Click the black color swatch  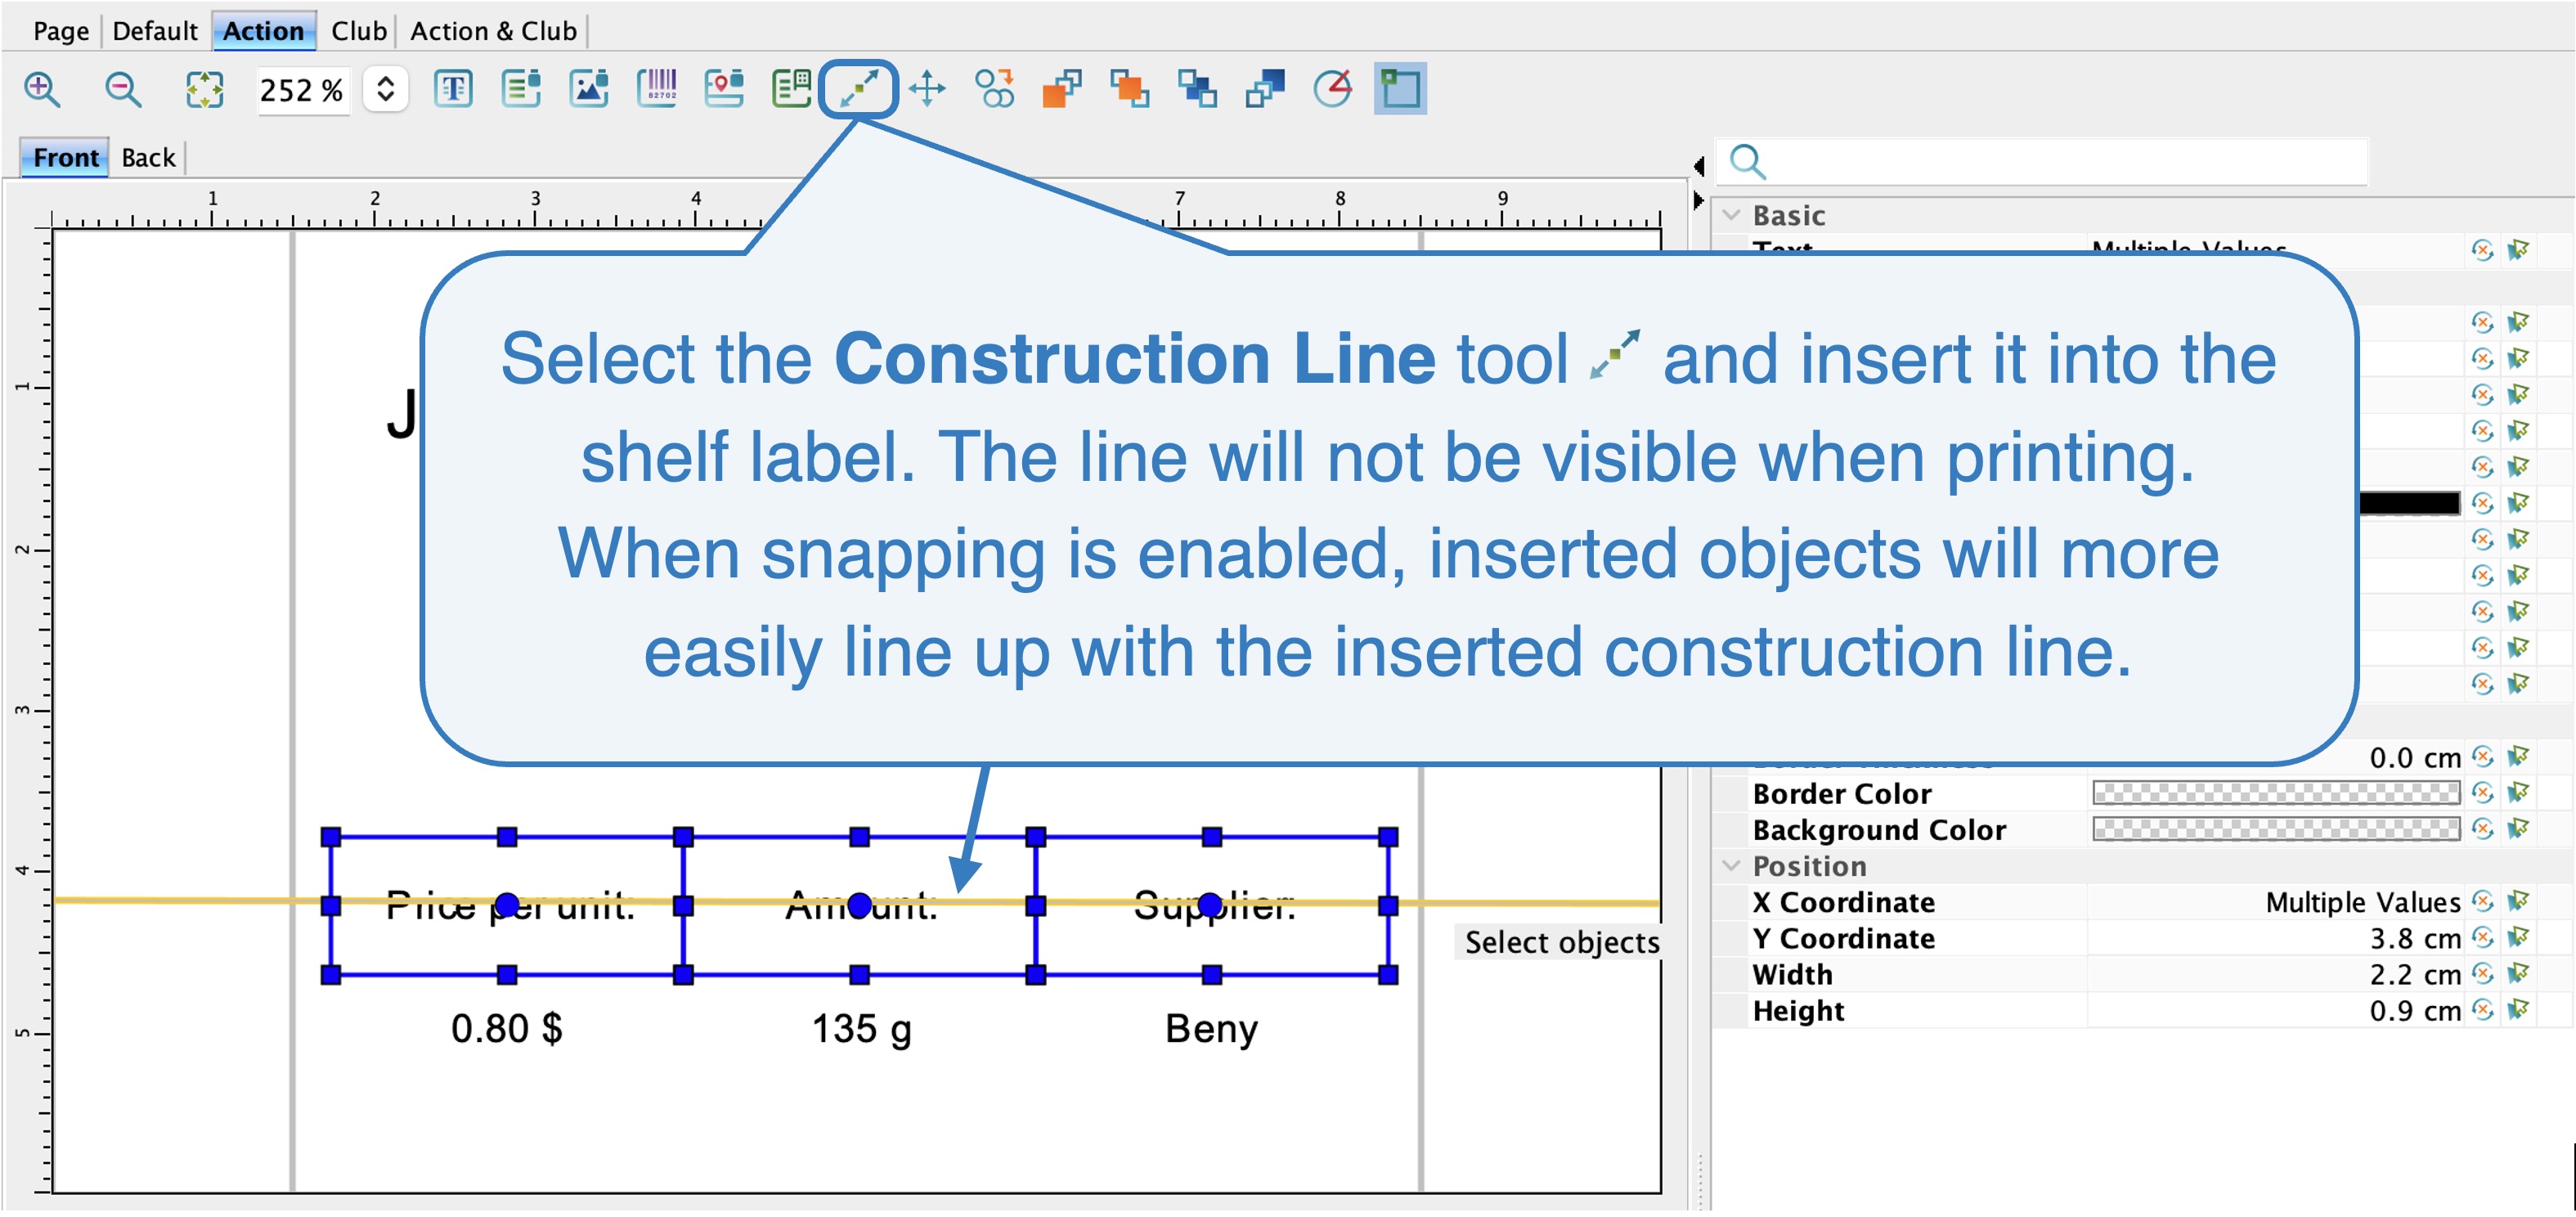point(2409,502)
